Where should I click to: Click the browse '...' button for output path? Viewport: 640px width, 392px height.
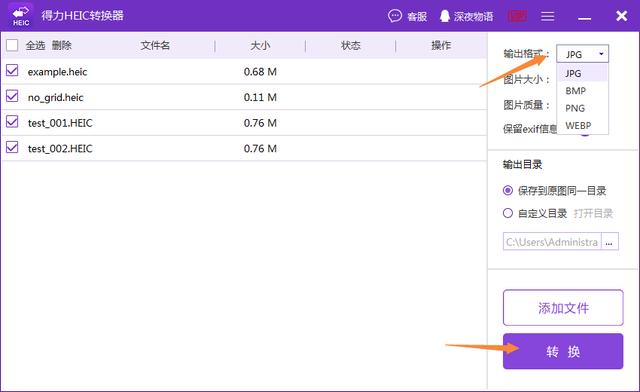click(x=609, y=242)
